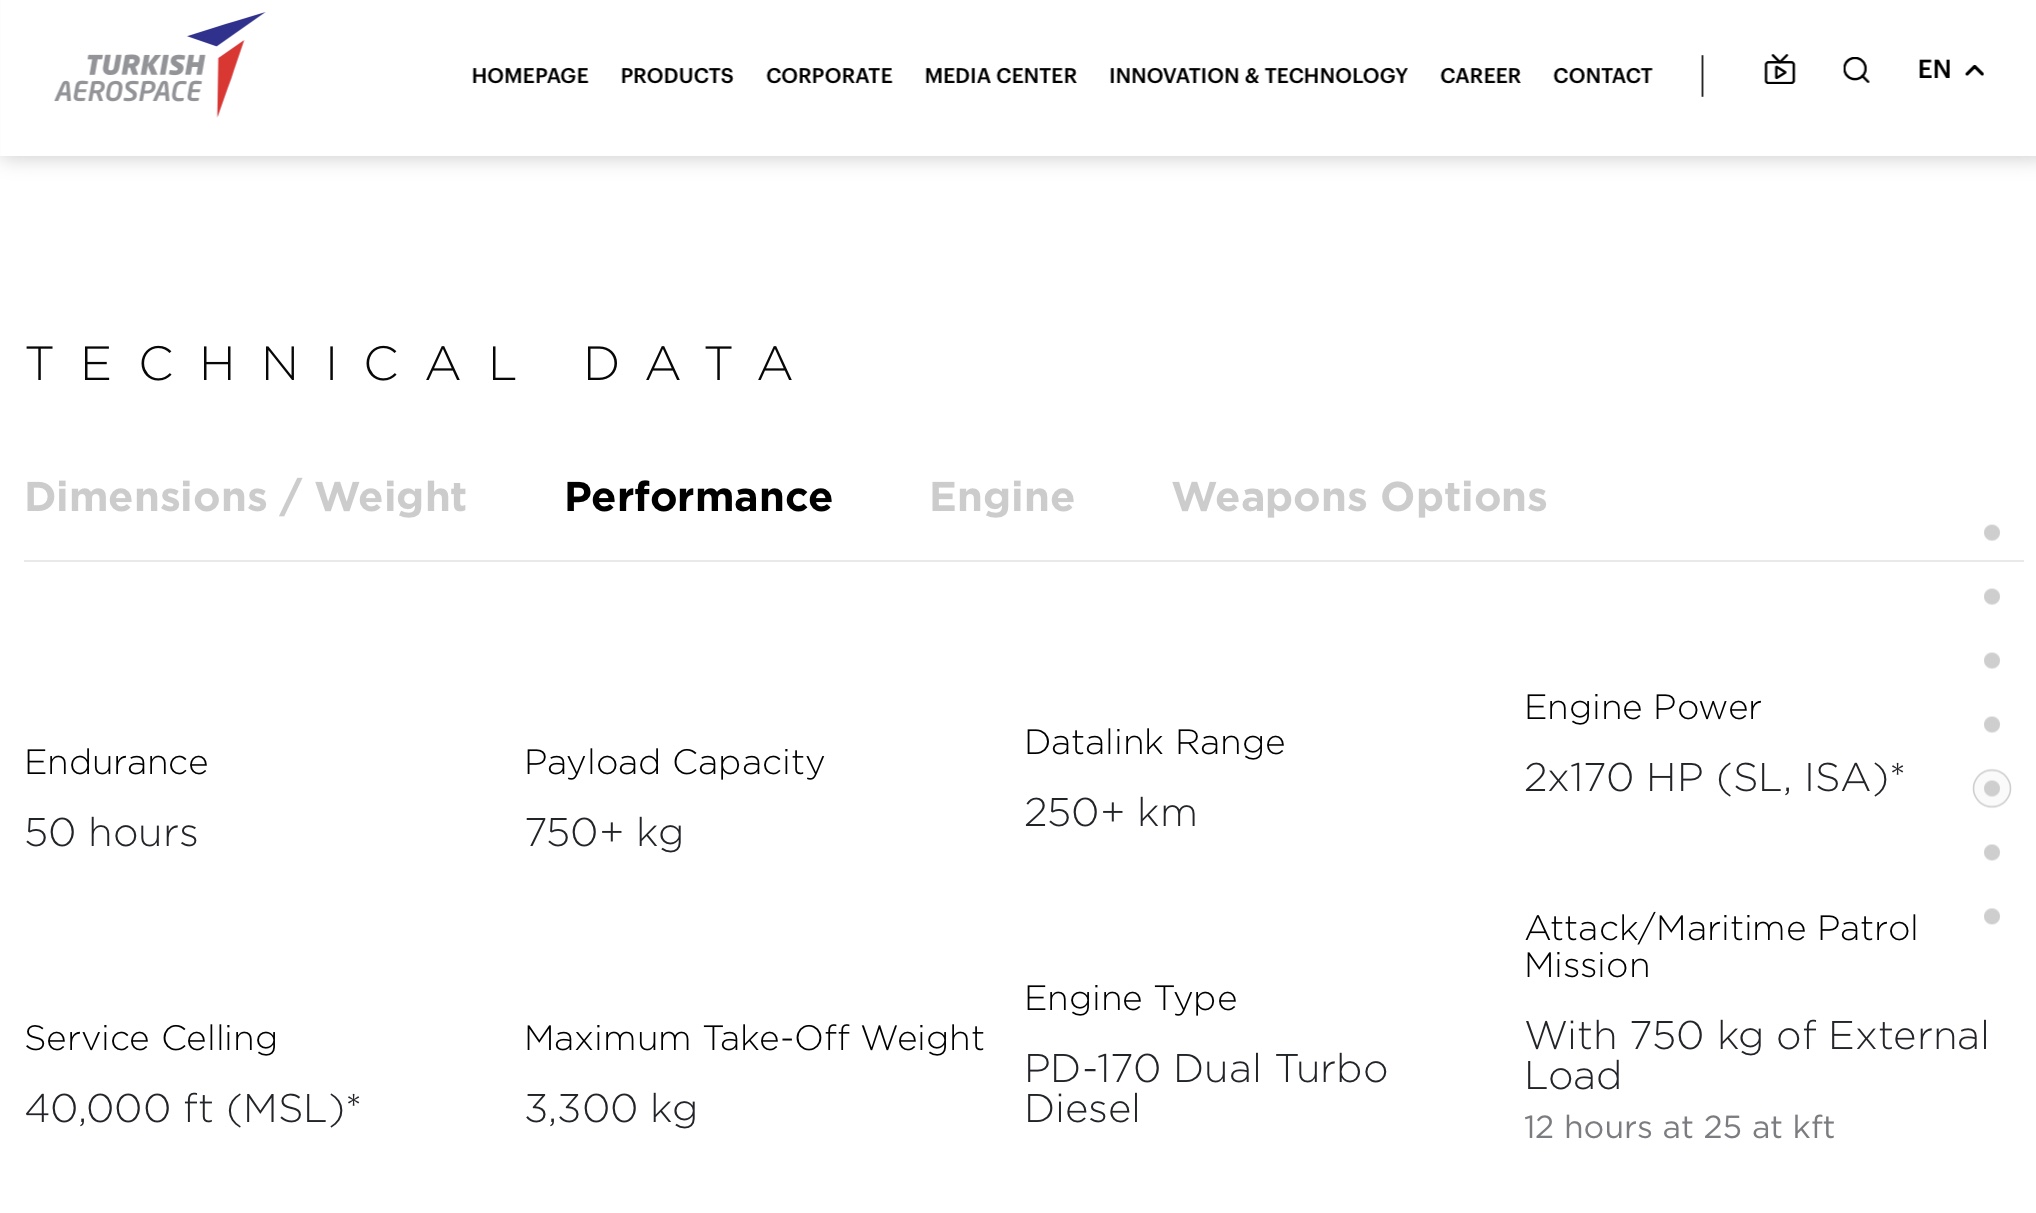
Task: Switch to the Engine tab
Action: coord(1002,497)
